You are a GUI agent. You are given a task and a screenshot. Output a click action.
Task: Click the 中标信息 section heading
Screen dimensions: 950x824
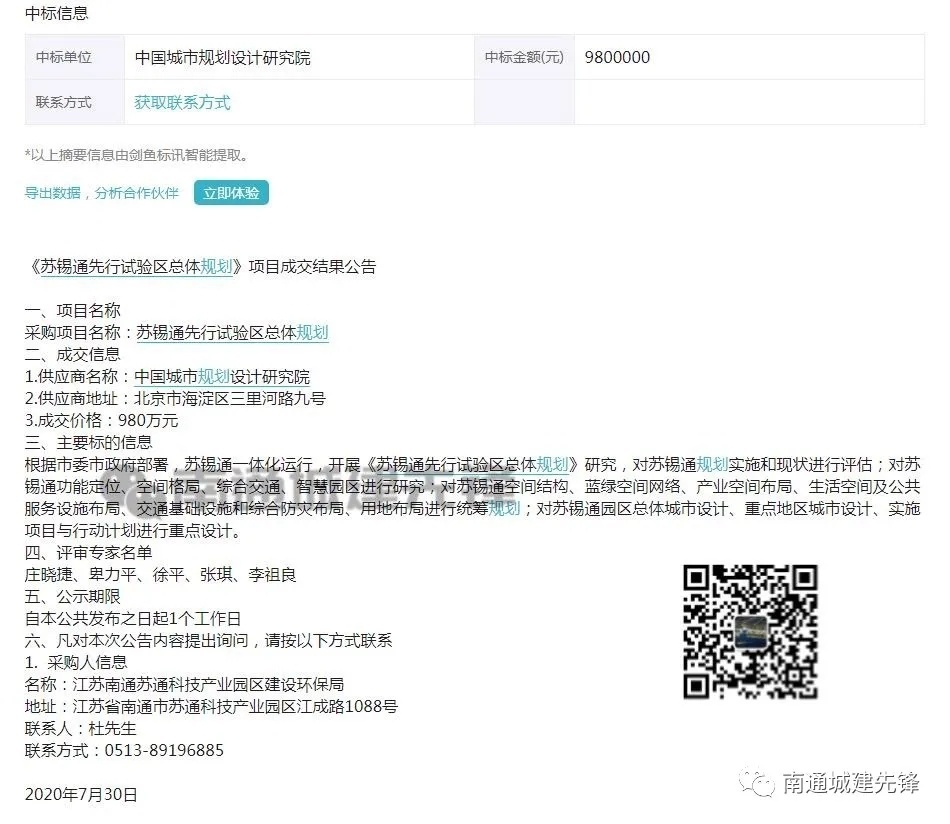tap(56, 13)
